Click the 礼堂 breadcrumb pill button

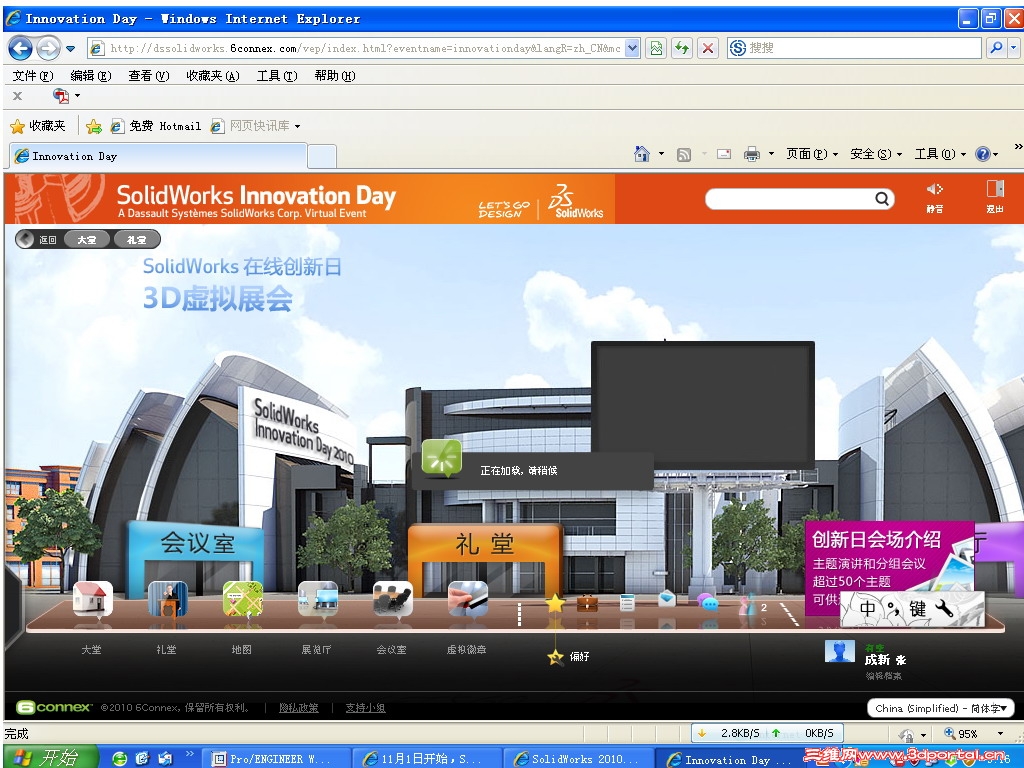coord(136,240)
